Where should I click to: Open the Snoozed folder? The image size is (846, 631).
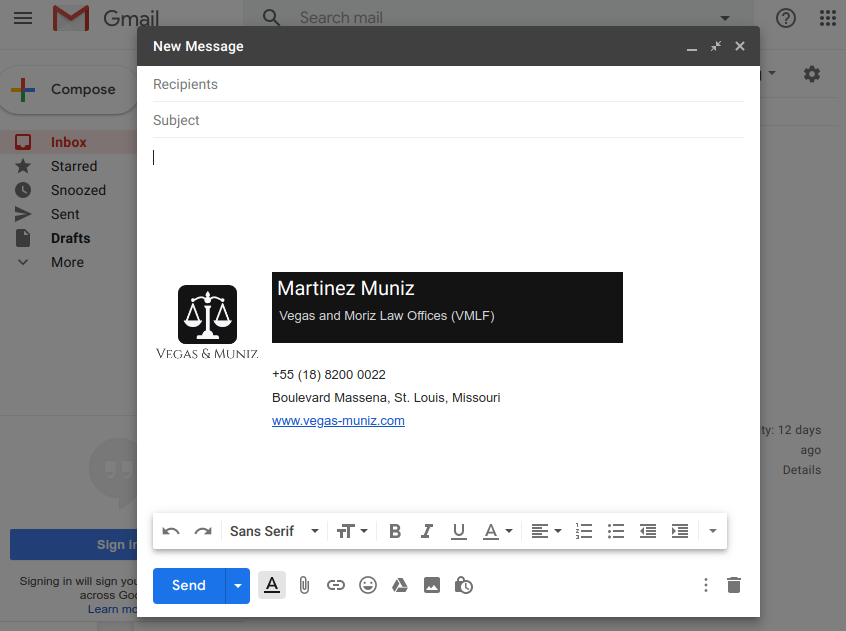pyautogui.click(x=78, y=190)
